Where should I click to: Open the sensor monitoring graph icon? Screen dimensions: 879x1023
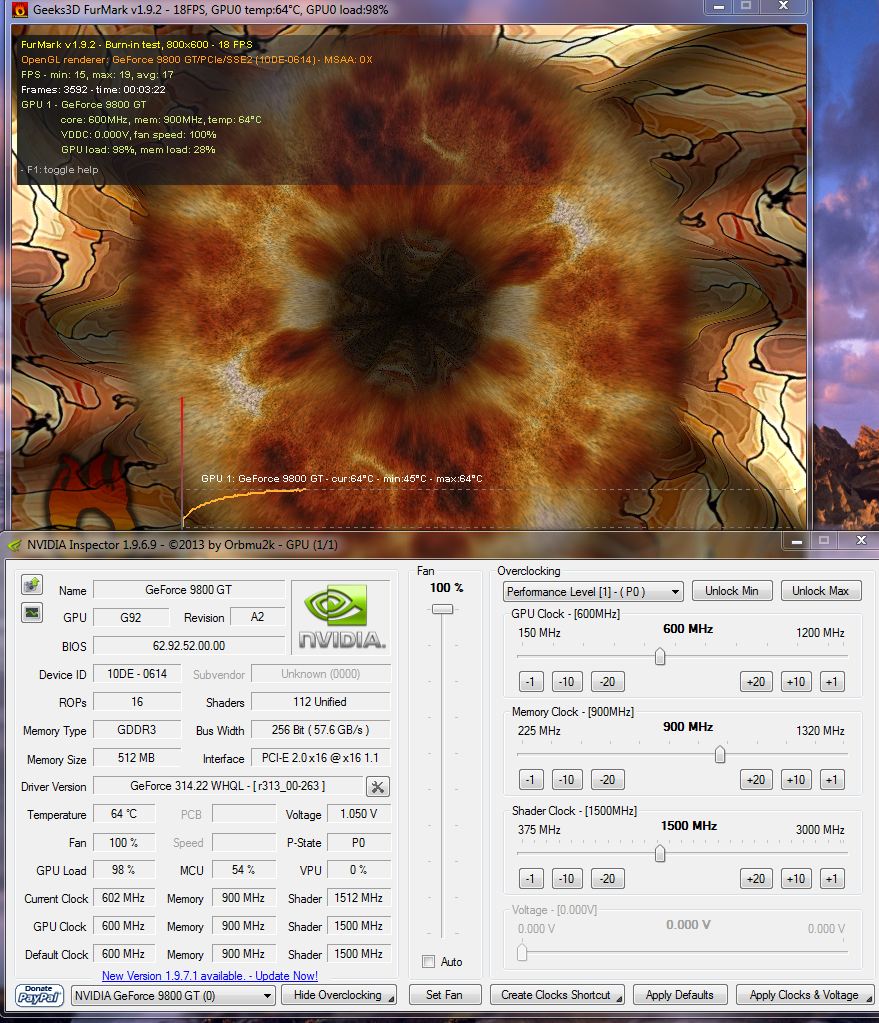tap(32, 613)
